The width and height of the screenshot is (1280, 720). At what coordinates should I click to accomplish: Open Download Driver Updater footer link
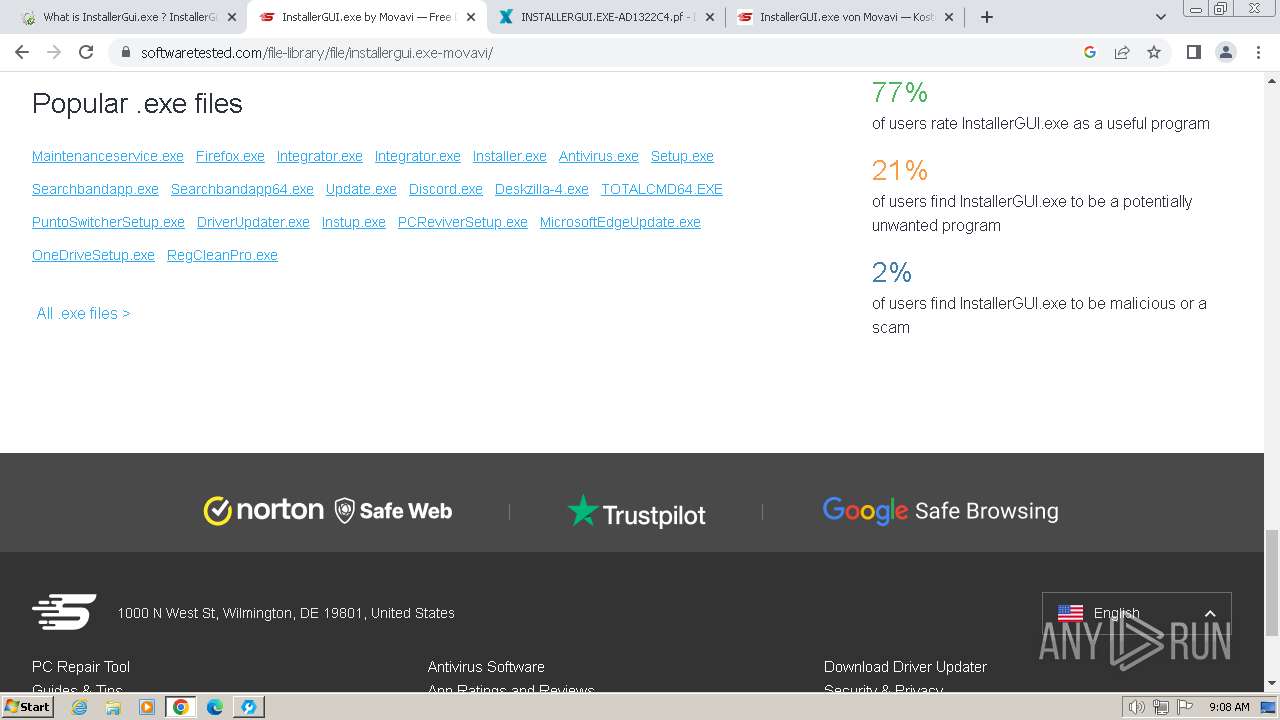[x=905, y=667]
